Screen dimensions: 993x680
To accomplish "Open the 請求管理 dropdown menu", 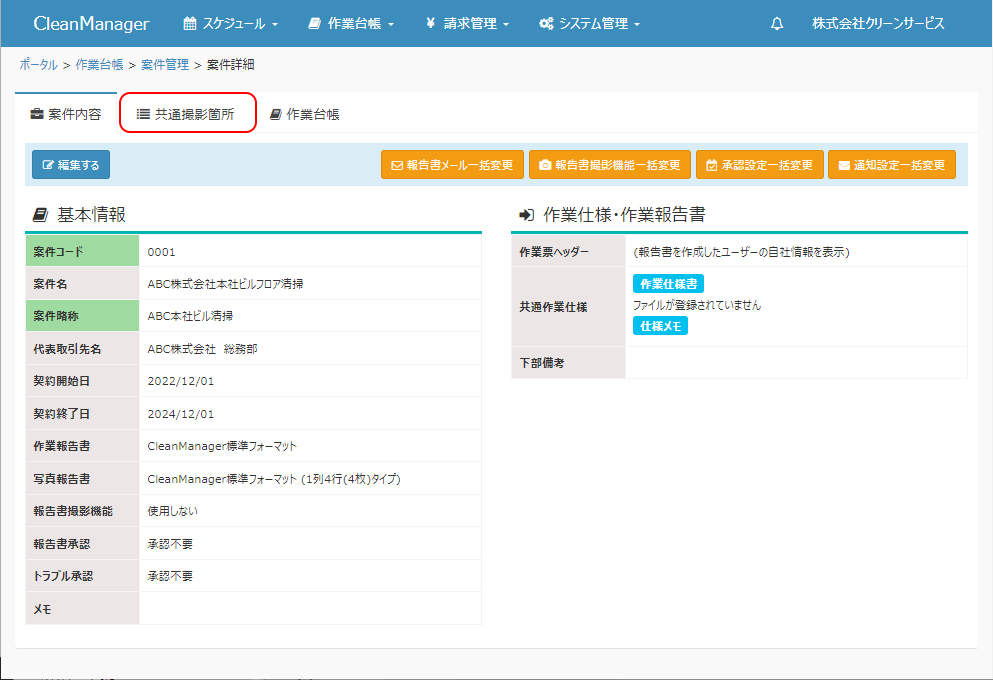I will pos(467,24).
